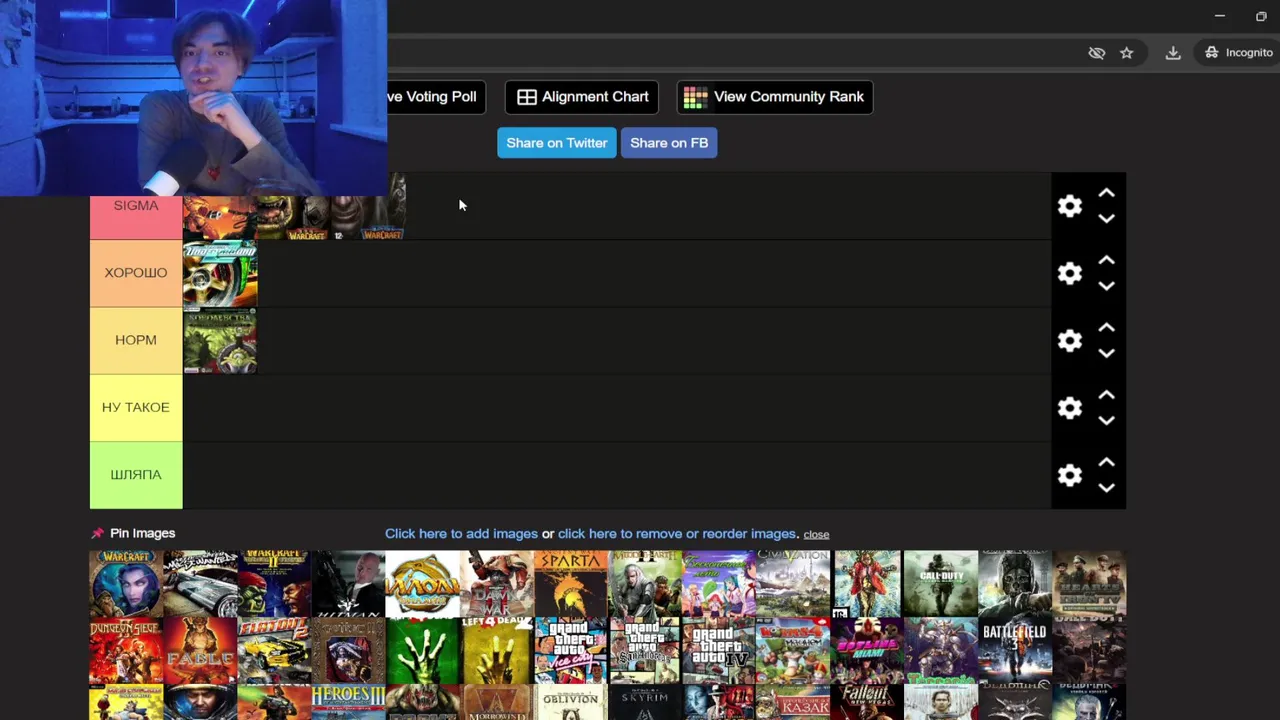This screenshot has width=1280, height=720.
Task: Select Hitman cover in image pool
Action: tap(348, 583)
